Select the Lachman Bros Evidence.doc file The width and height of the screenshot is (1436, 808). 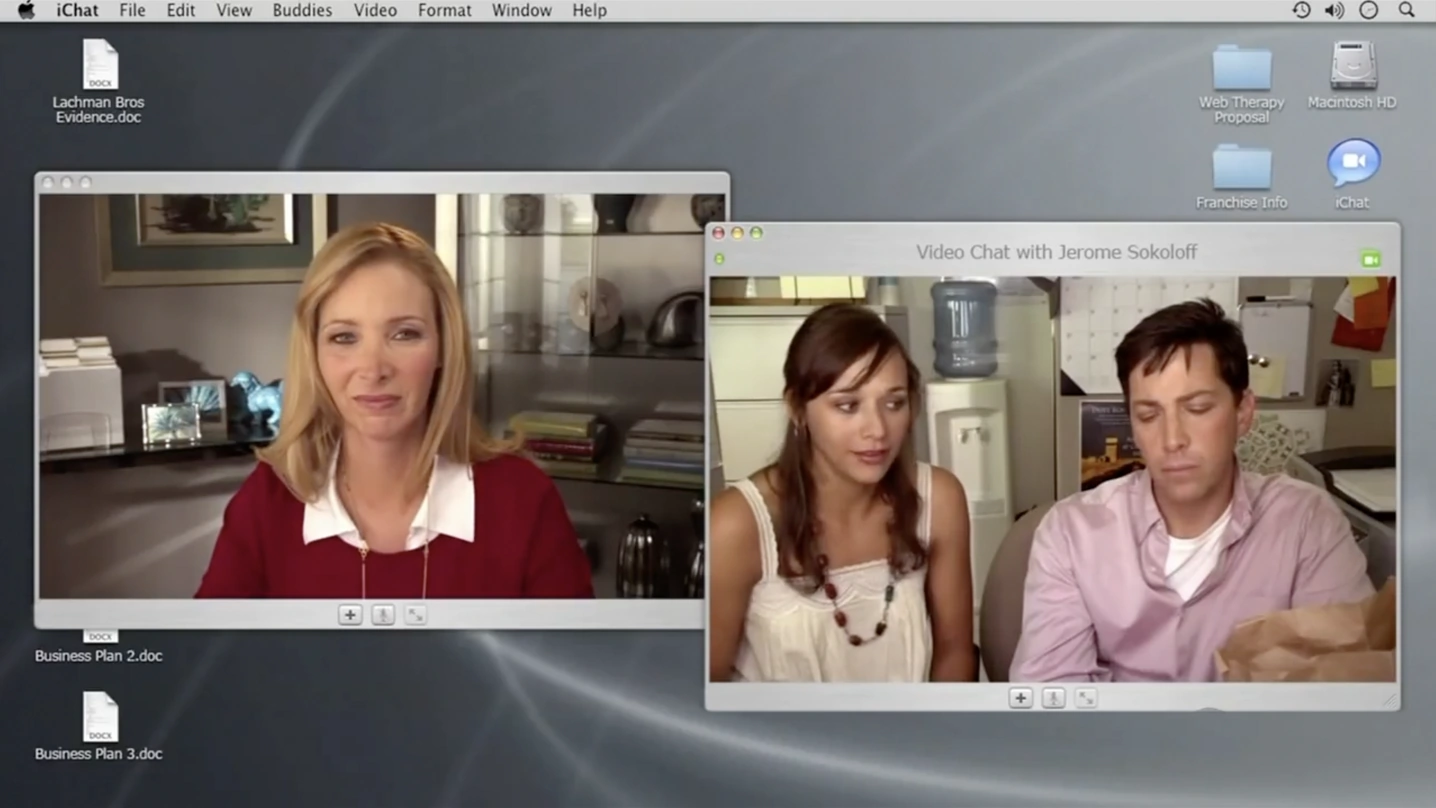[x=99, y=81]
